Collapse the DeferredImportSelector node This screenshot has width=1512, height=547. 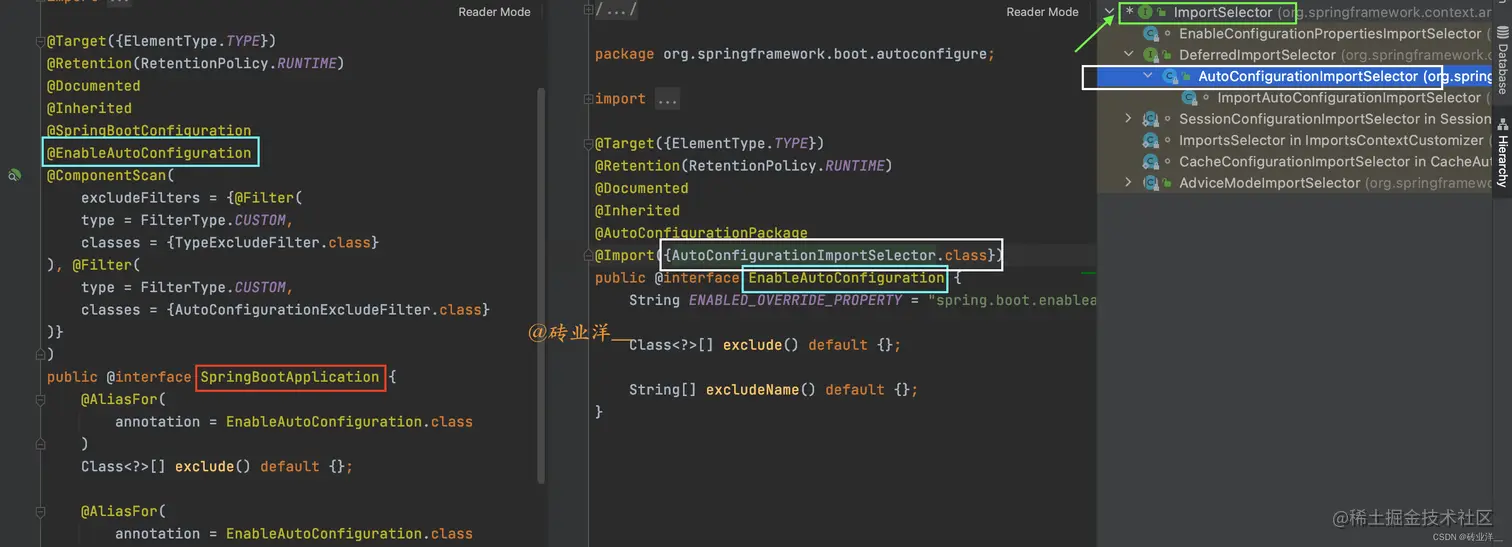click(x=1129, y=55)
